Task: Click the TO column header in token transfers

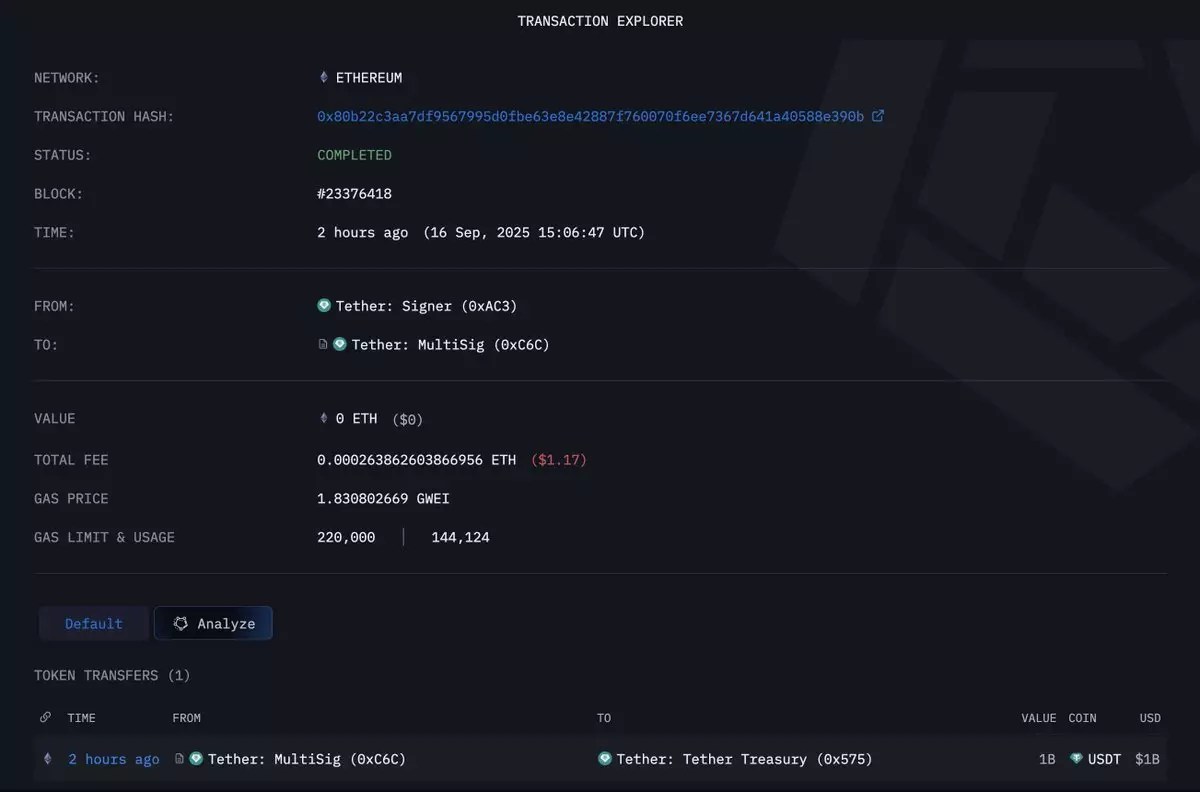Action: tap(604, 718)
